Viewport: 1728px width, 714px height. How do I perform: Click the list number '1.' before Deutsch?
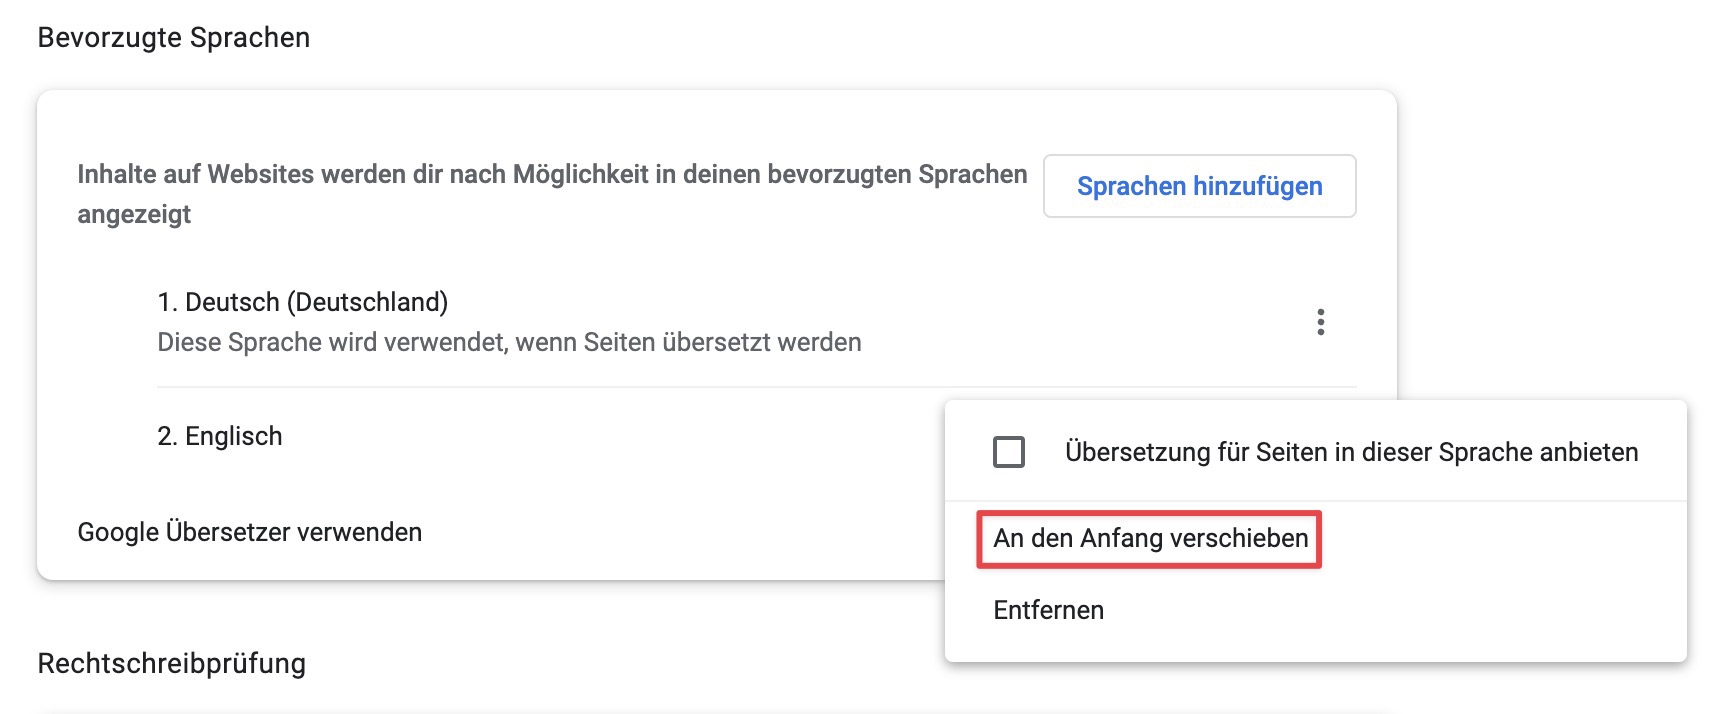pyautogui.click(x=167, y=302)
